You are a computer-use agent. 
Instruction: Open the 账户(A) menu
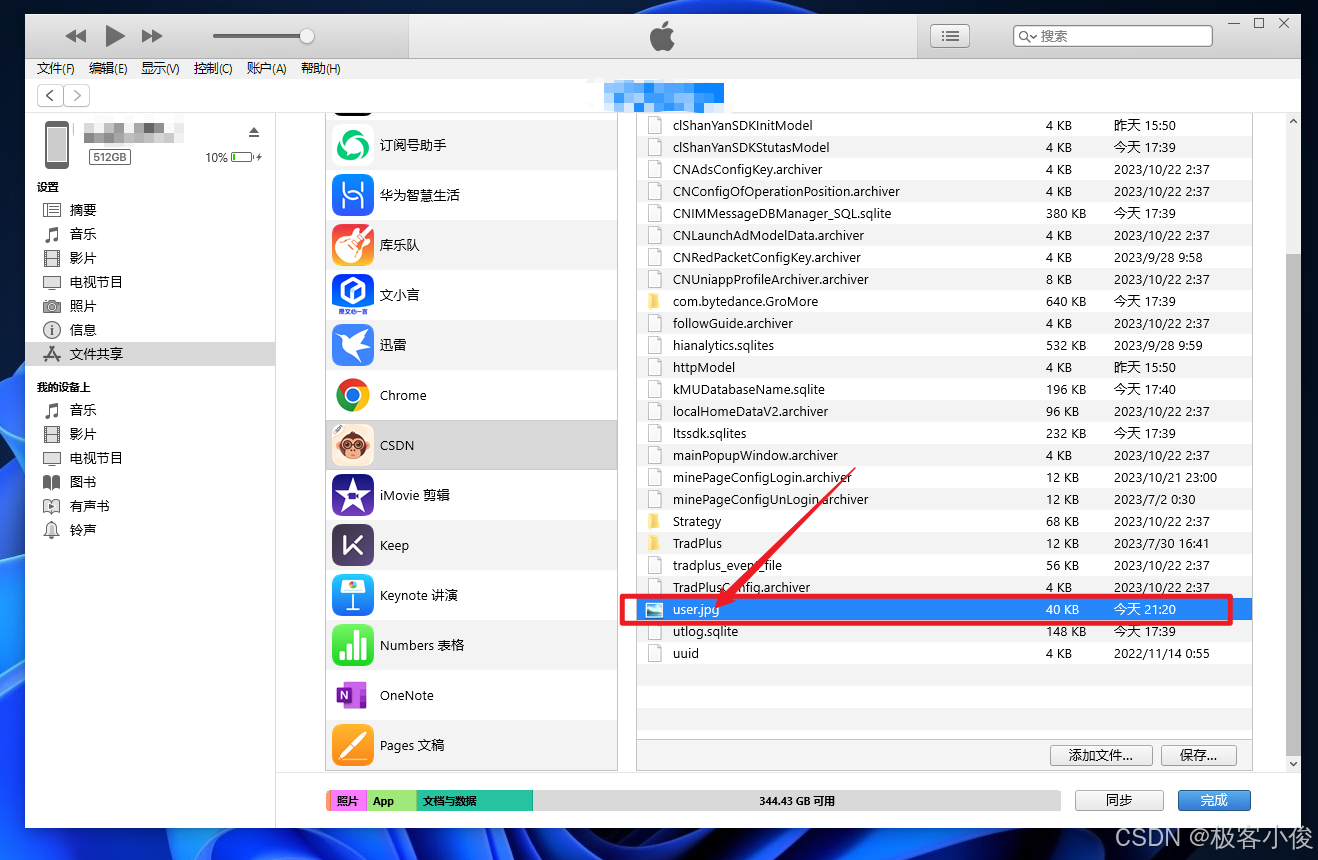(266, 68)
